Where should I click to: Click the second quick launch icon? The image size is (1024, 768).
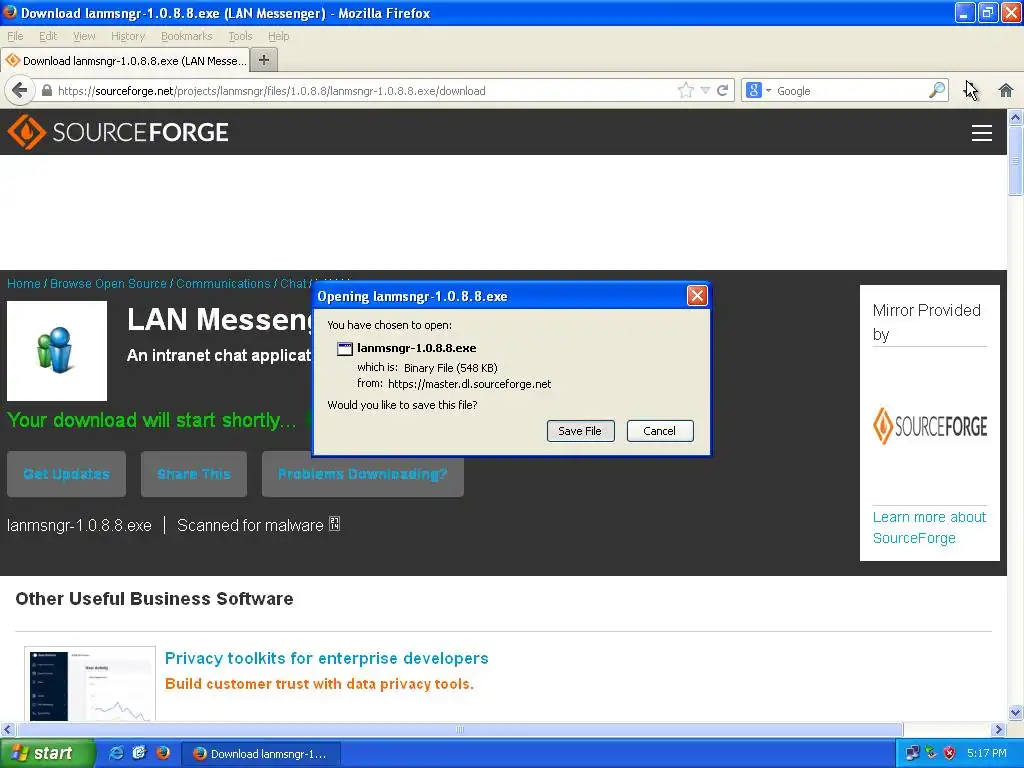[x=139, y=753]
